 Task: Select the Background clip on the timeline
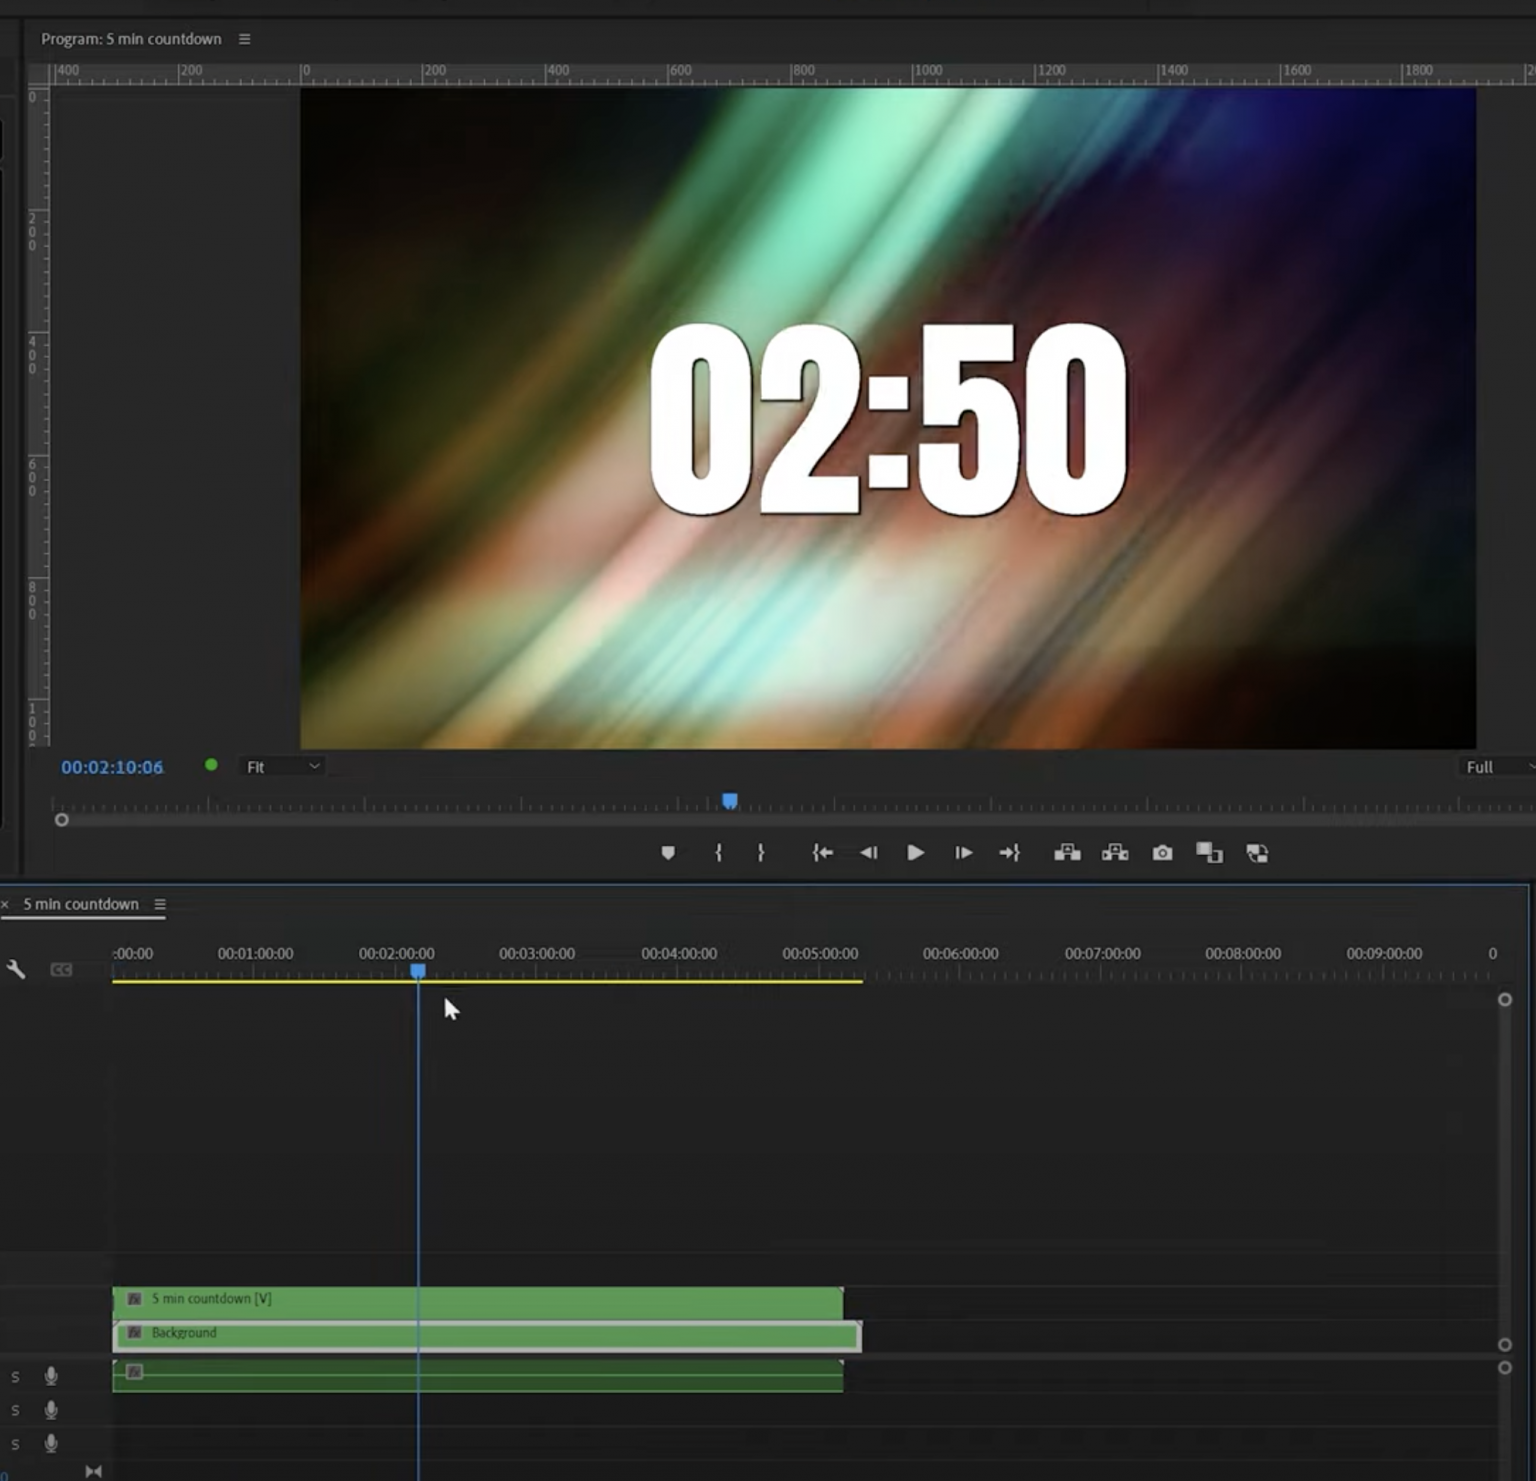[487, 1336]
